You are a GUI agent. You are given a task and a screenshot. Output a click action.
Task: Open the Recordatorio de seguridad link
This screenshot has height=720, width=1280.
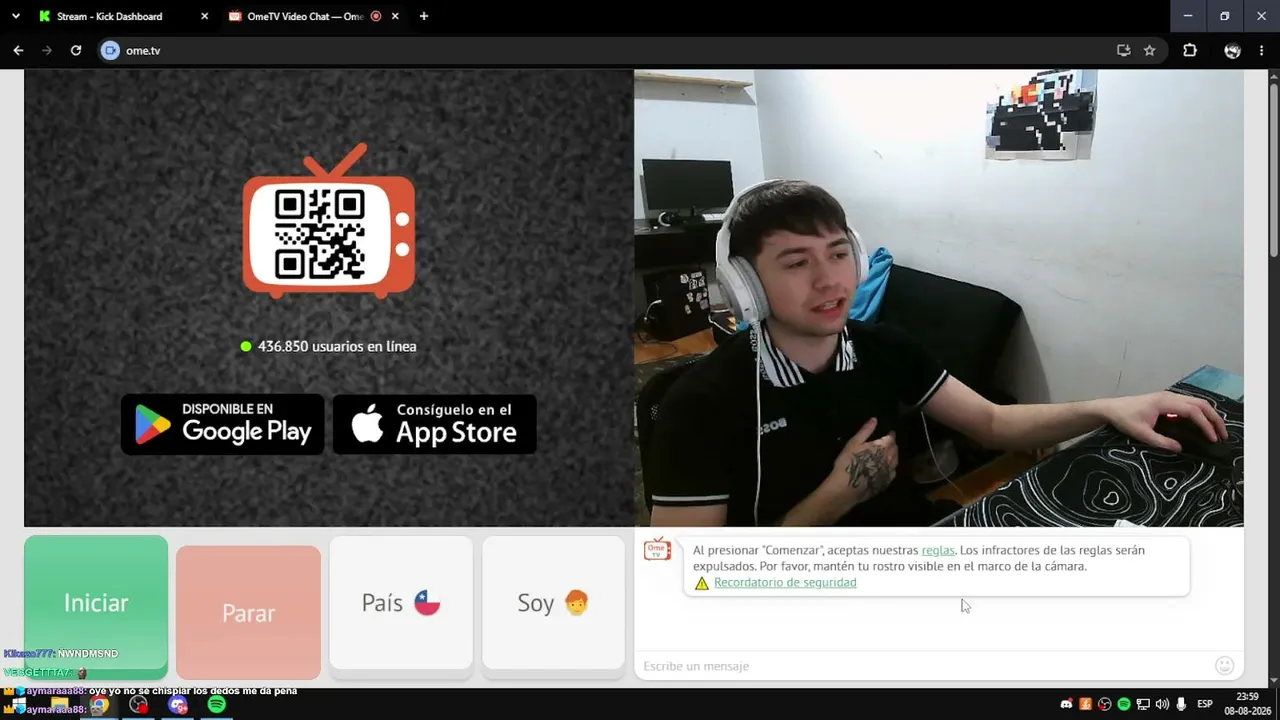785,582
